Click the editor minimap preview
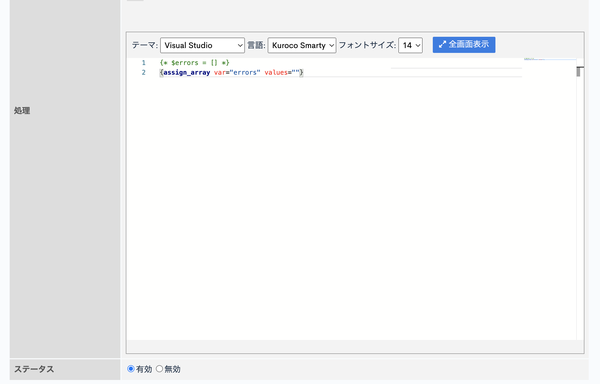The image size is (600, 384). (549, 60)
